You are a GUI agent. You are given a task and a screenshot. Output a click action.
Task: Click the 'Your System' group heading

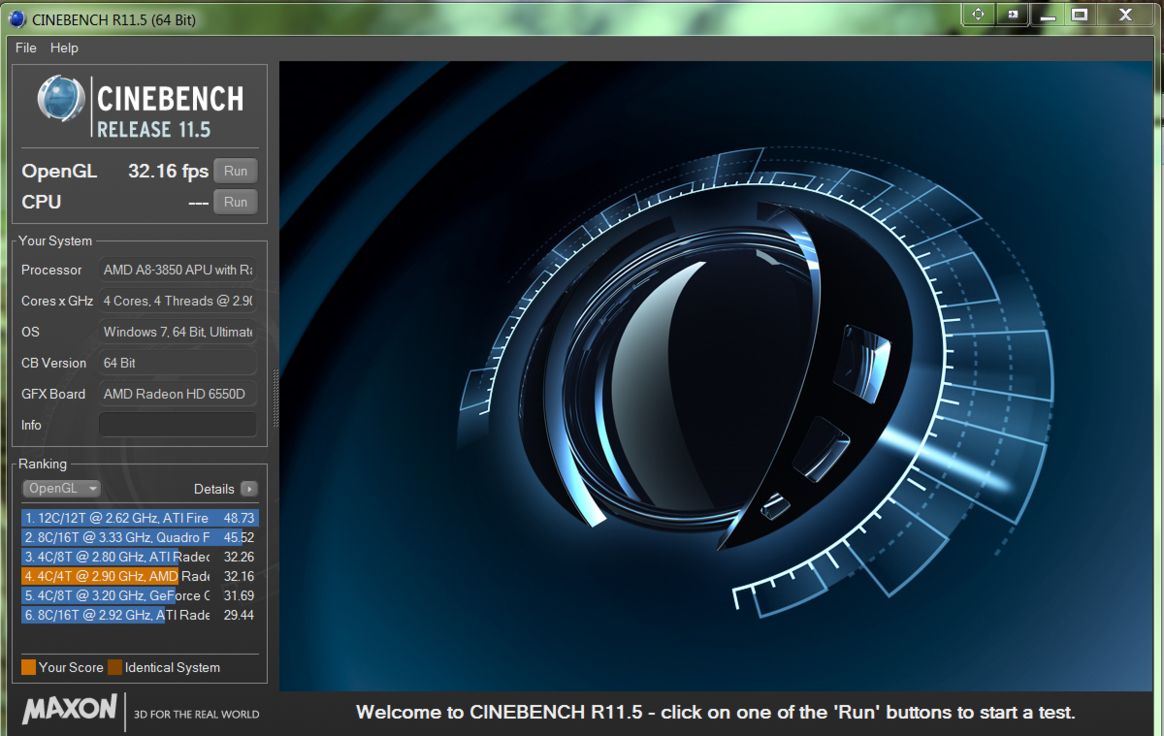(x=55, y=241)
